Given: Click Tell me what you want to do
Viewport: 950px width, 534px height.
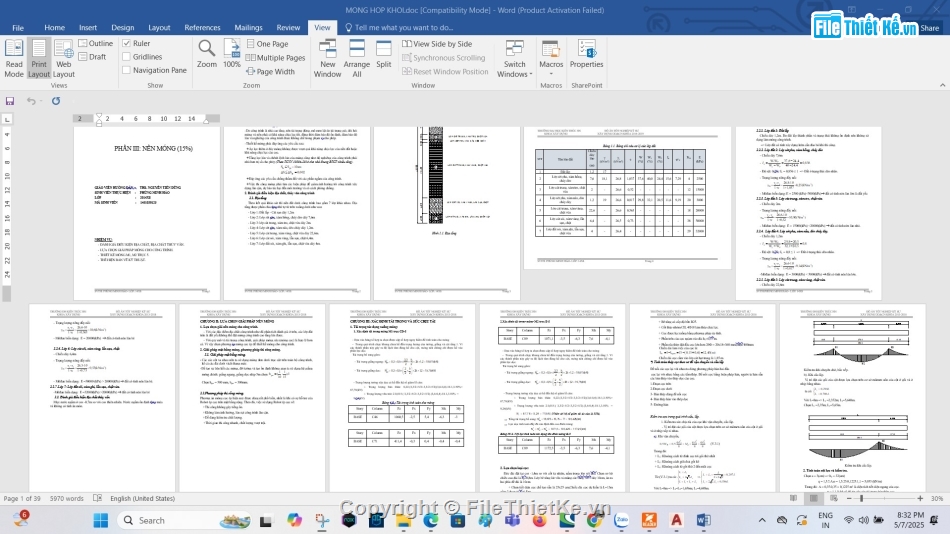Looking at the screenshot, I should coord(399,27).
